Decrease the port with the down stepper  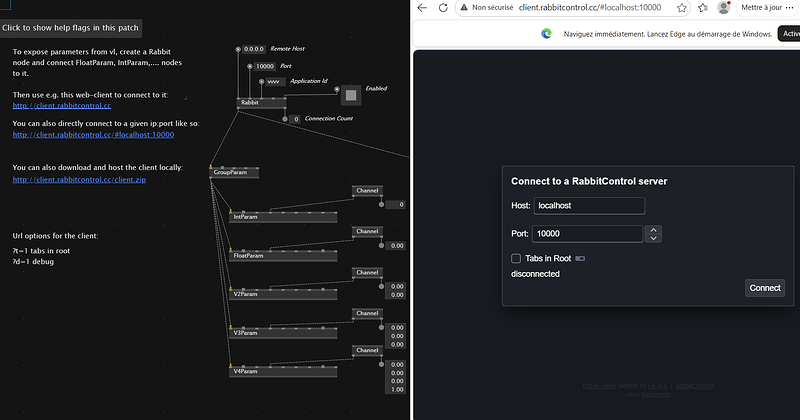[654, 238]
